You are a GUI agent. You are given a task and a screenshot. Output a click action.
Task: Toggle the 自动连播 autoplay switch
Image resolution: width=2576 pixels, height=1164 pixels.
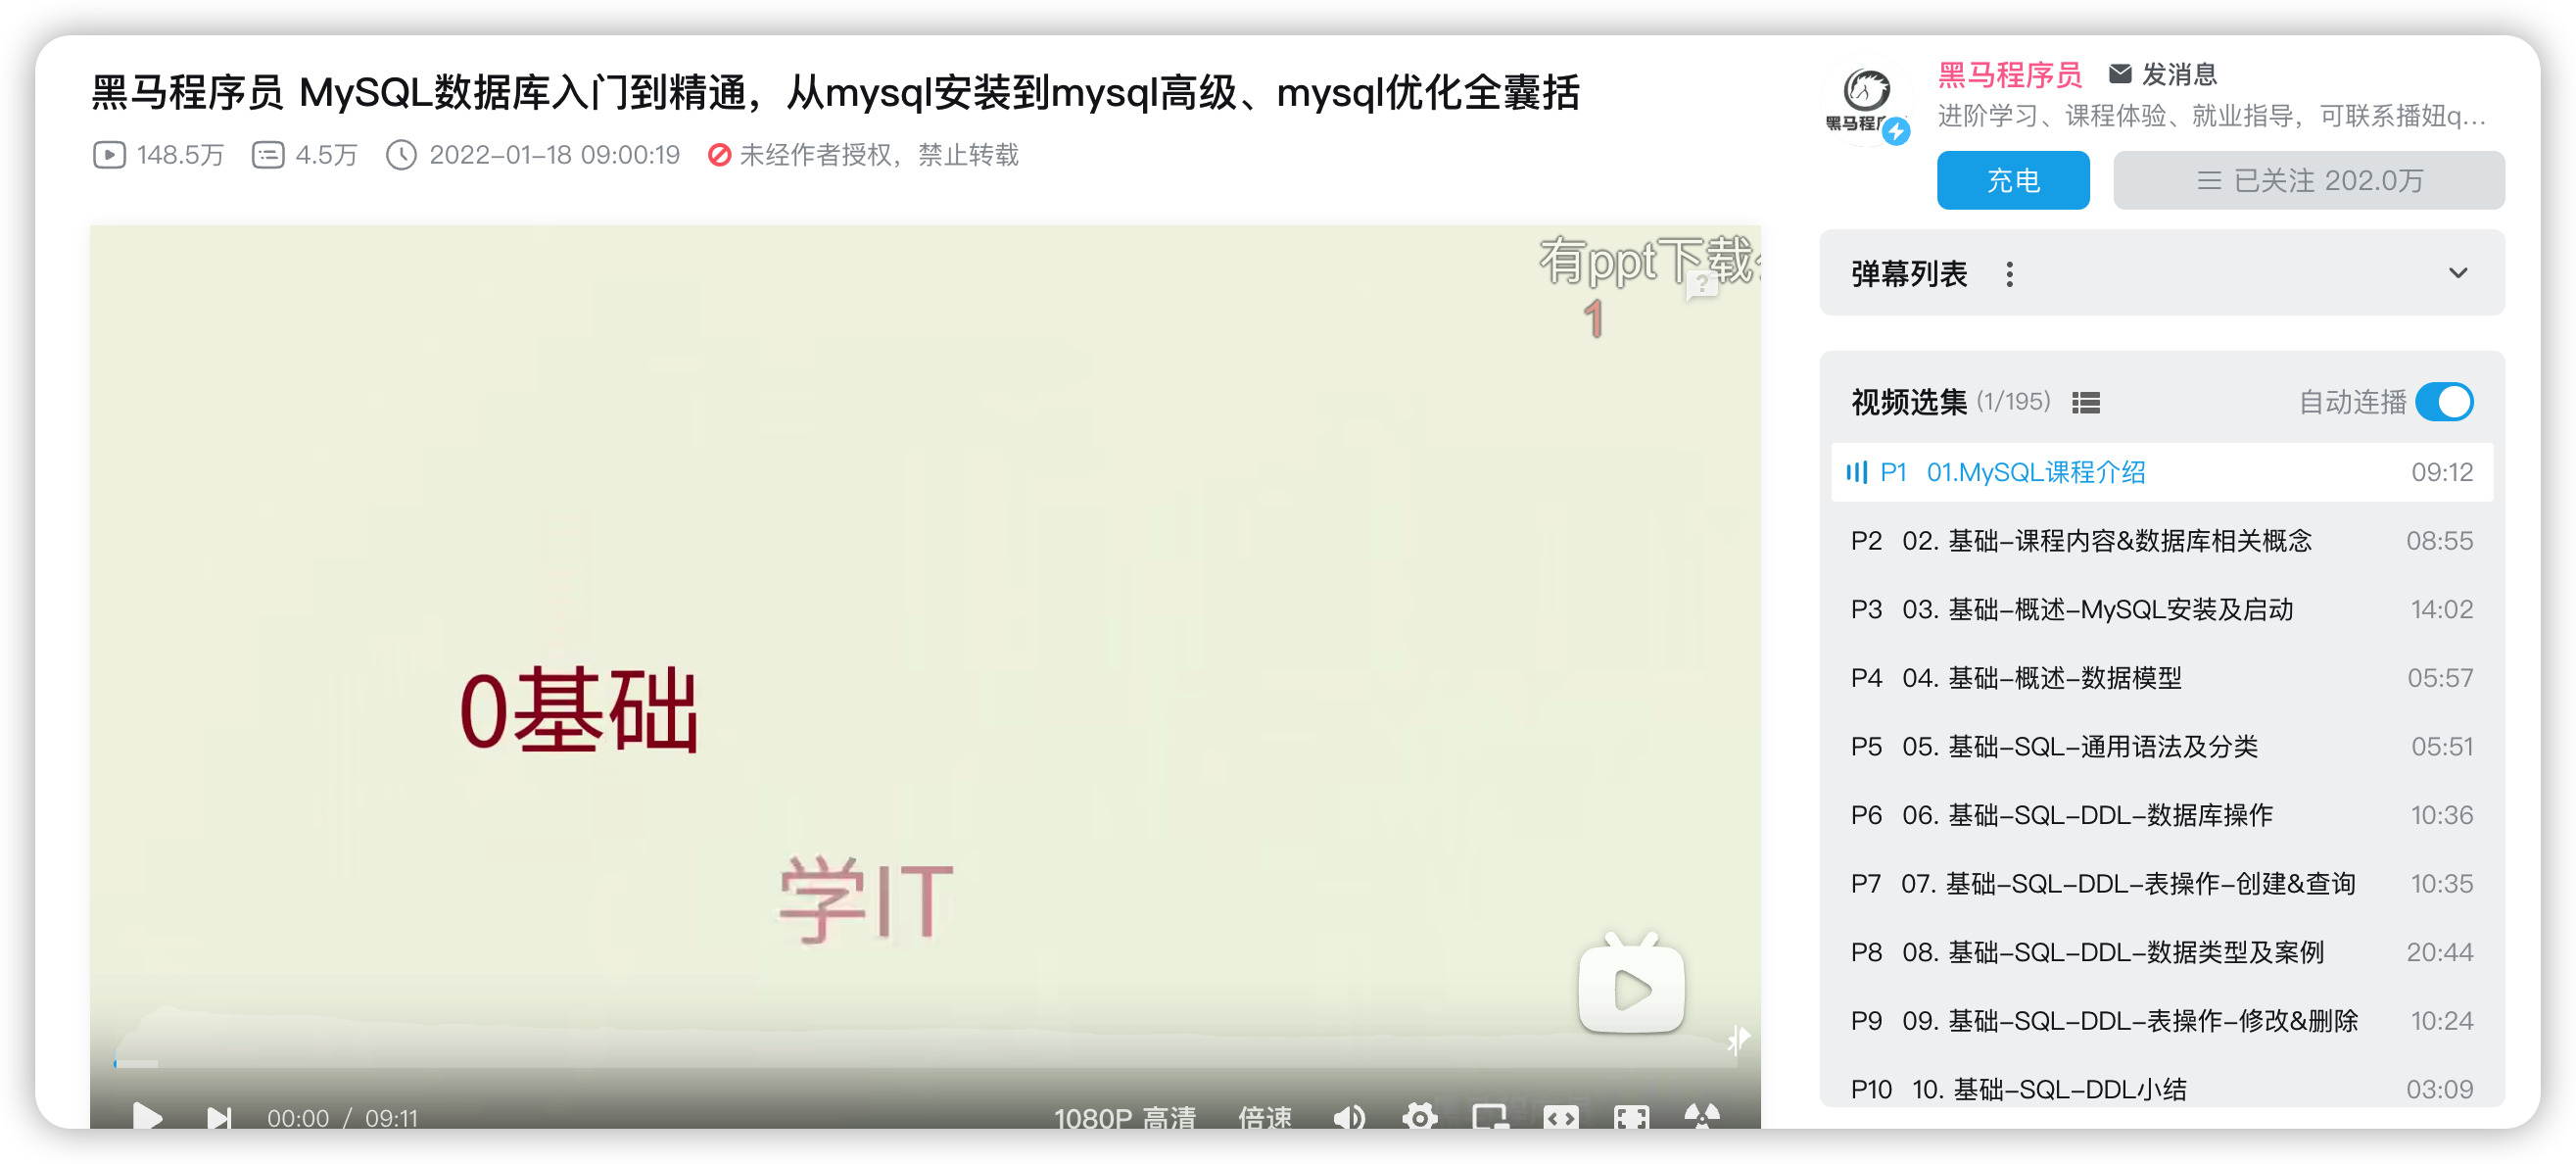(2444, 402)
